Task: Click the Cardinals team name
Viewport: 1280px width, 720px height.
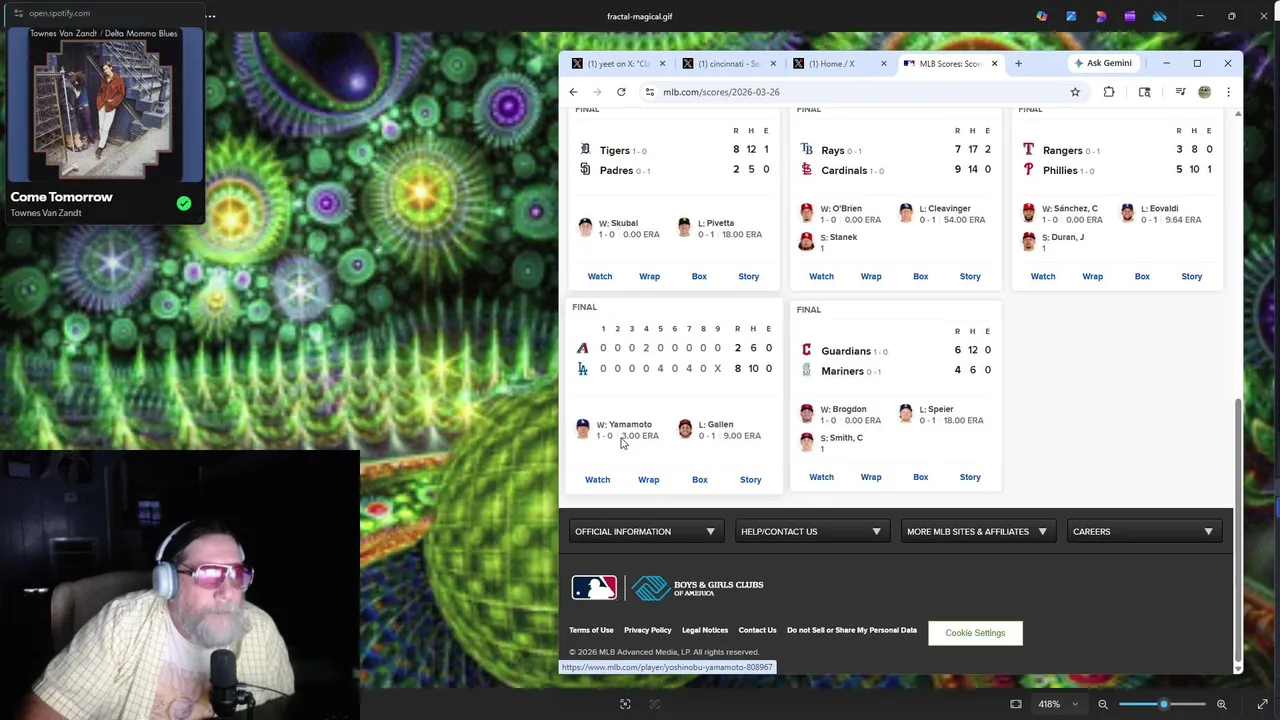Action: [x=844, y=170]
